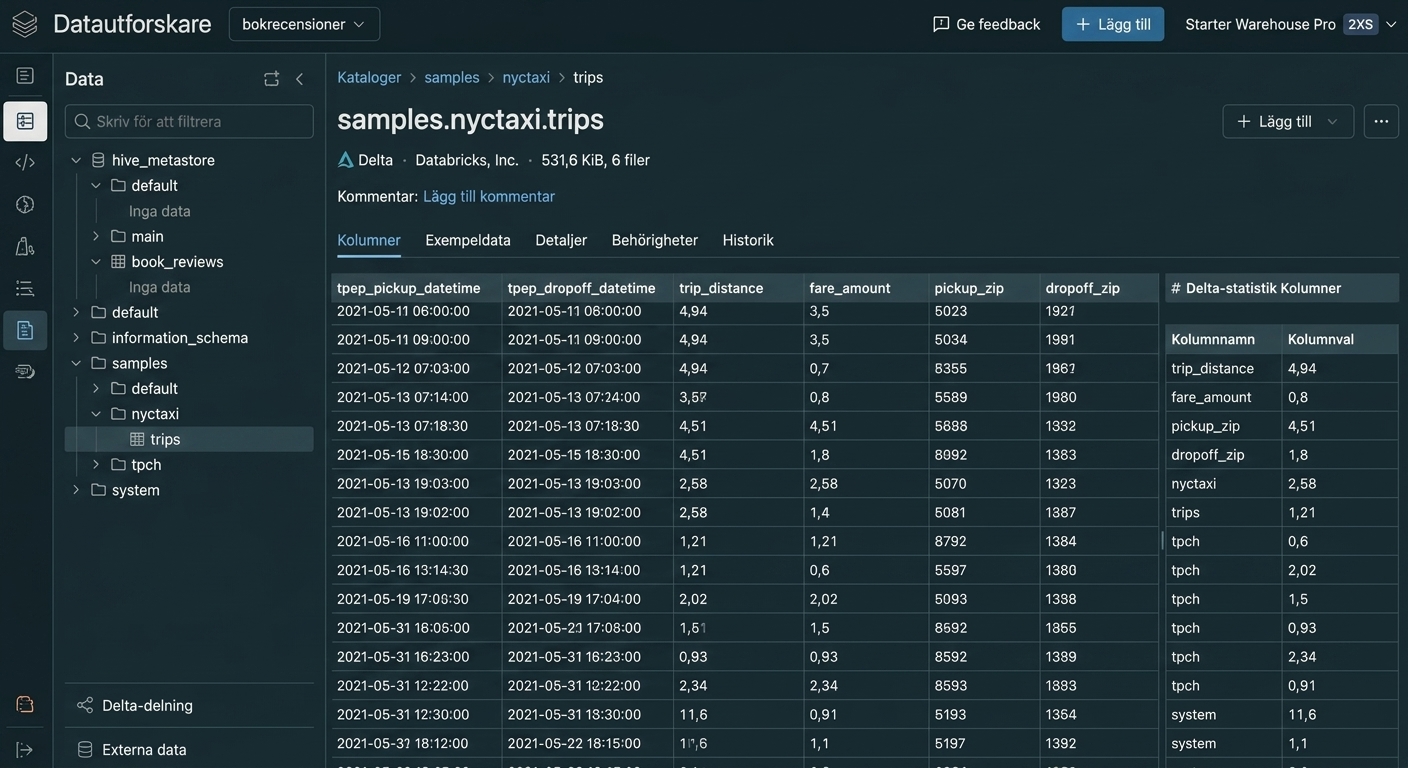Open the flask experiments sidebar icon

coord(25,246)
